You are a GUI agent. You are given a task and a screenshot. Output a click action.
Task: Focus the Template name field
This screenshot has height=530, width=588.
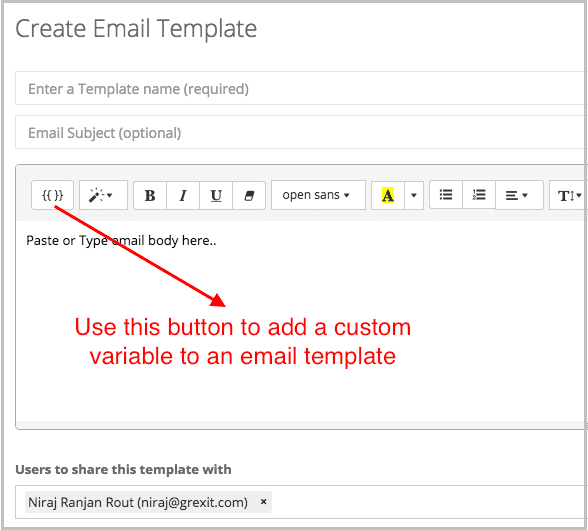tap(301, 89)
